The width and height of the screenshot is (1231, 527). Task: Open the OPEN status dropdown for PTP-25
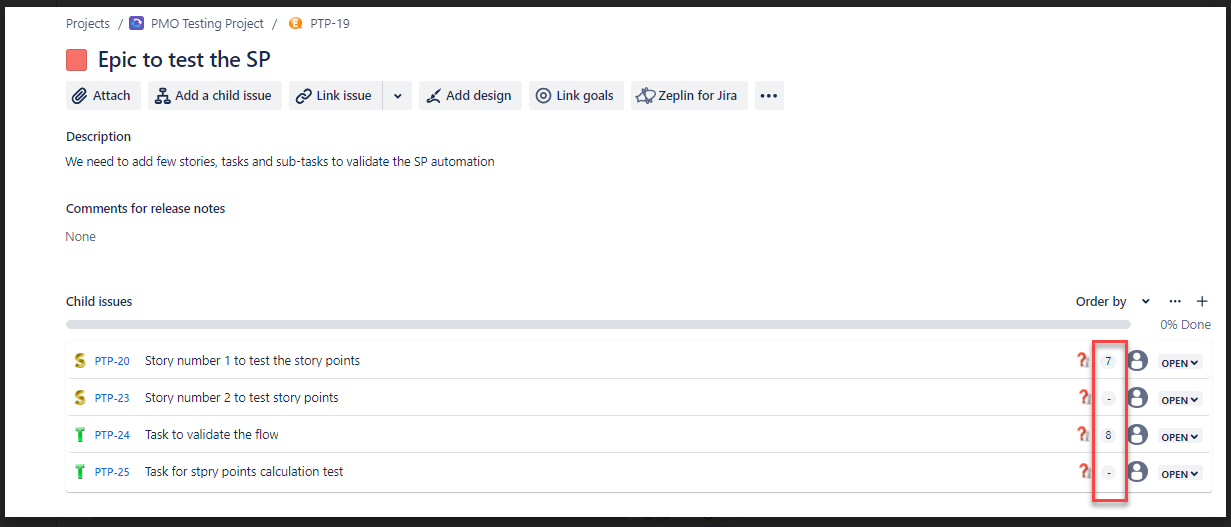tap(1180, 474)
